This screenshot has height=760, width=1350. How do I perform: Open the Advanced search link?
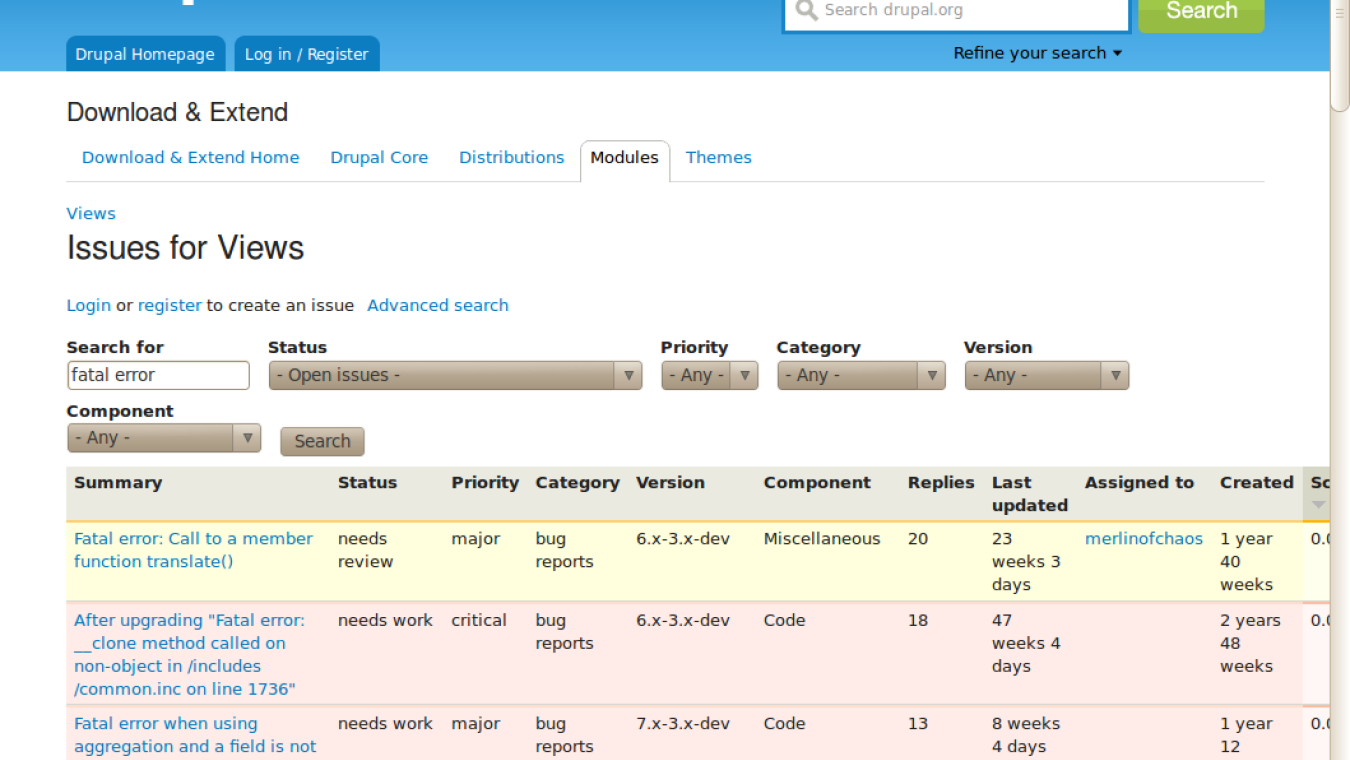click(438, 305)
